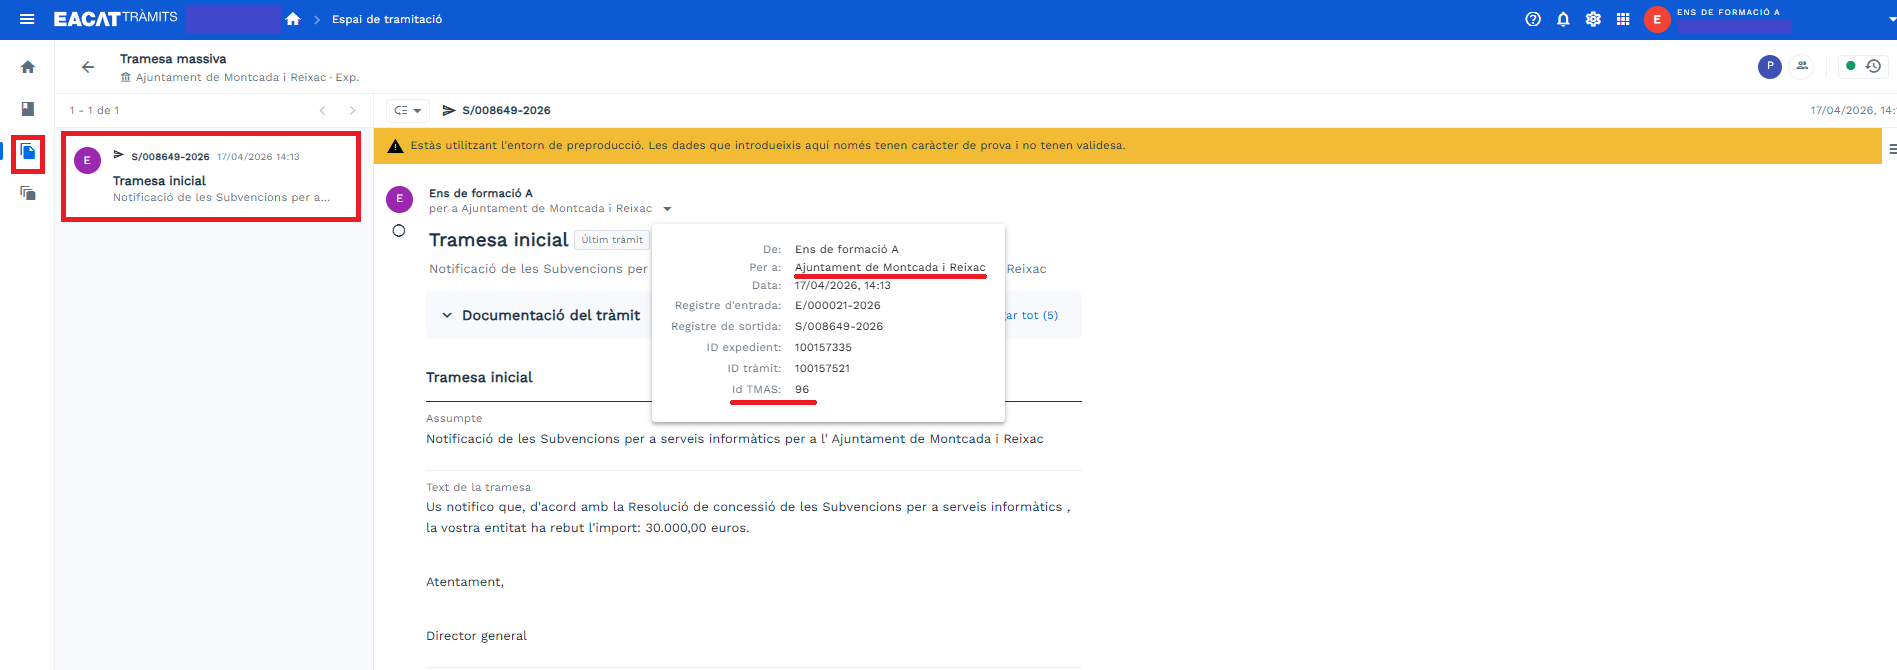1897x670 pixels.
Task: Click the home icon in breadcrumb bar
Action: [x=293, y=19]
